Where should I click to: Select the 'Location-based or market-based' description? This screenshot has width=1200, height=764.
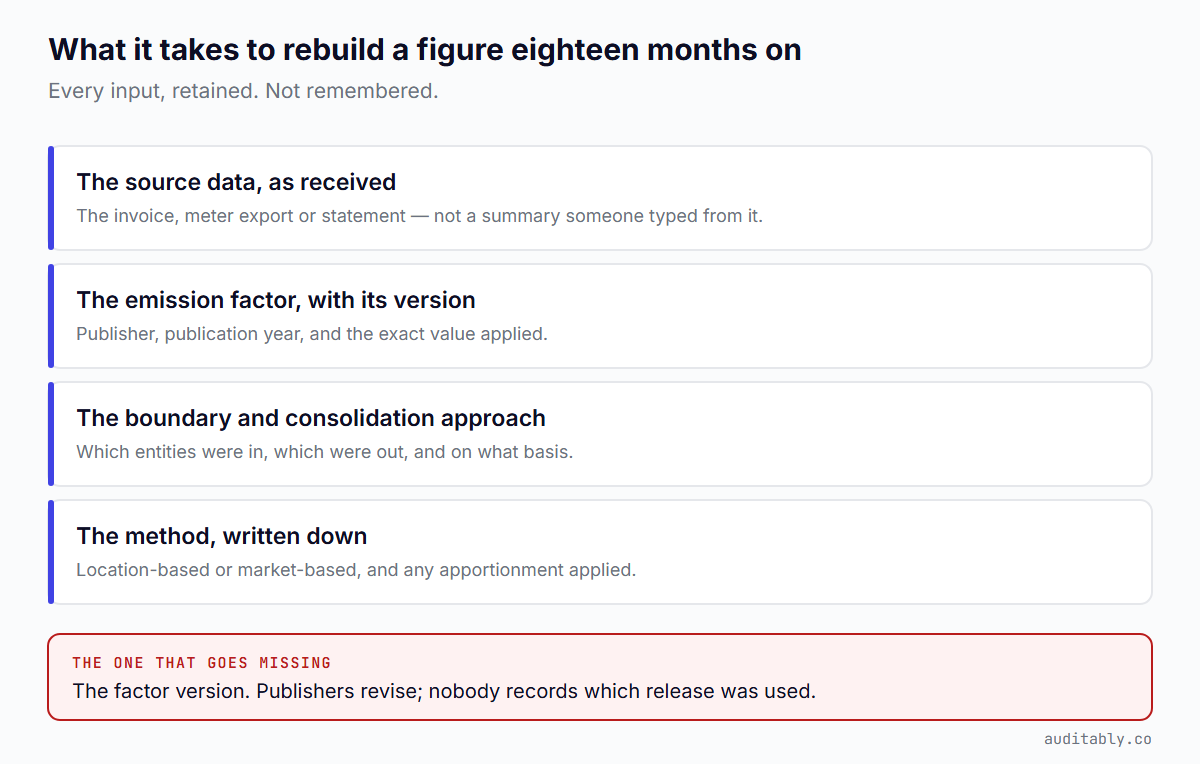(x=356, y=570)
